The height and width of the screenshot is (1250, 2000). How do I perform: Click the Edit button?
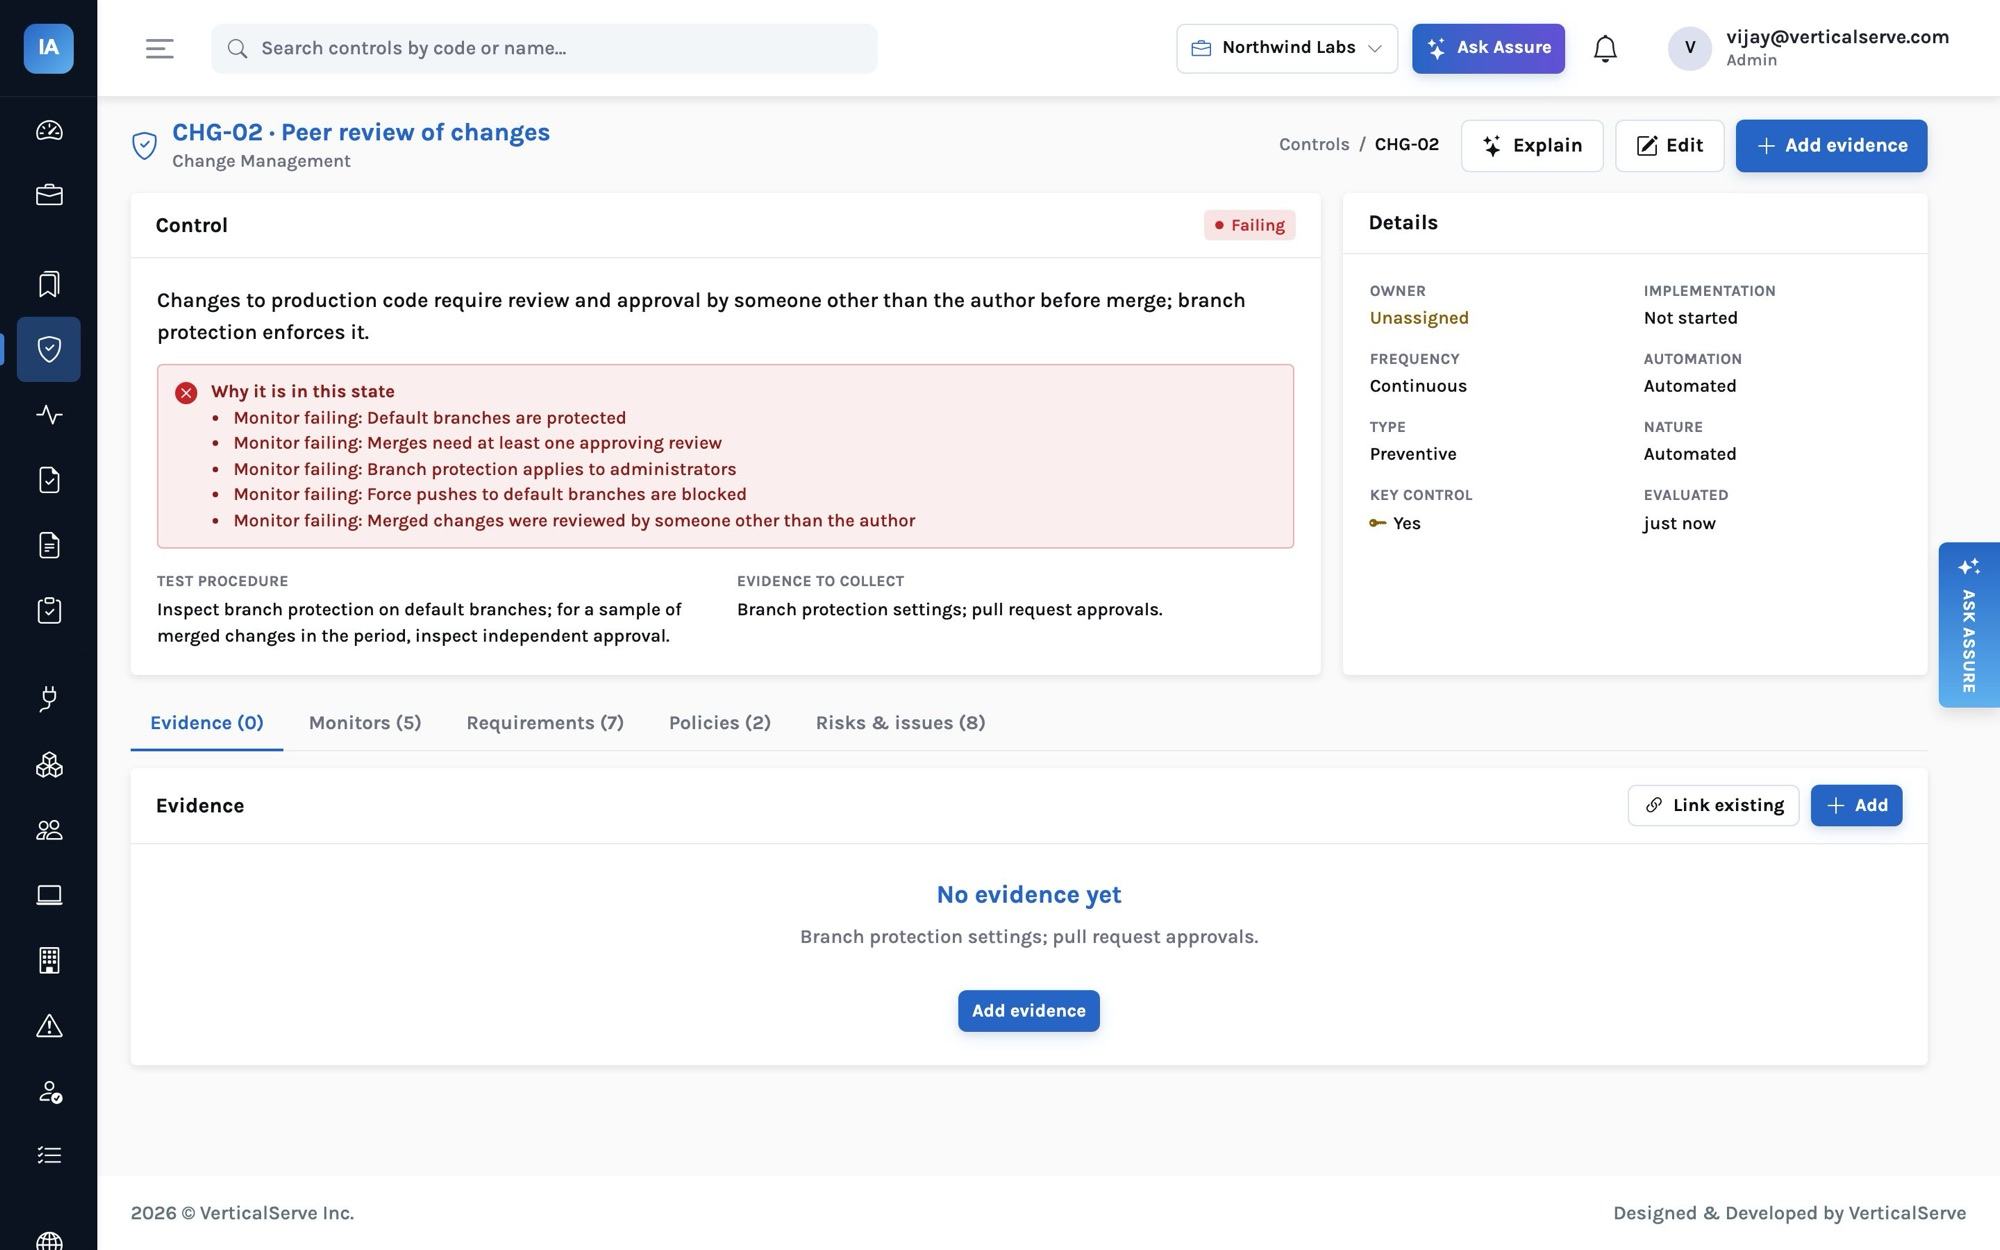pyautogui.click(x=1669, y=146)
